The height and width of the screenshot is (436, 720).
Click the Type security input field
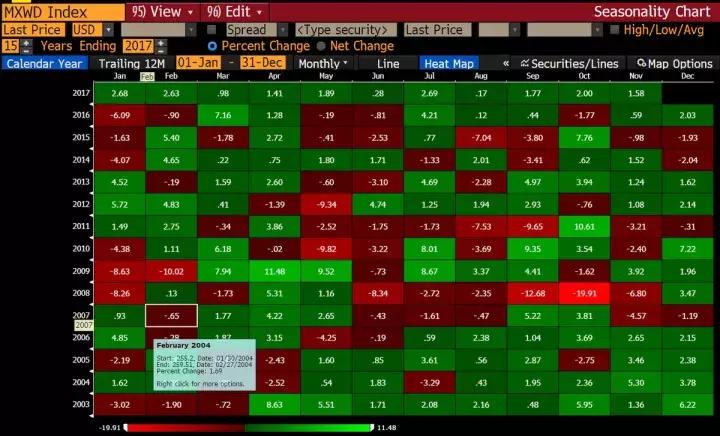(x=331, y=30)
